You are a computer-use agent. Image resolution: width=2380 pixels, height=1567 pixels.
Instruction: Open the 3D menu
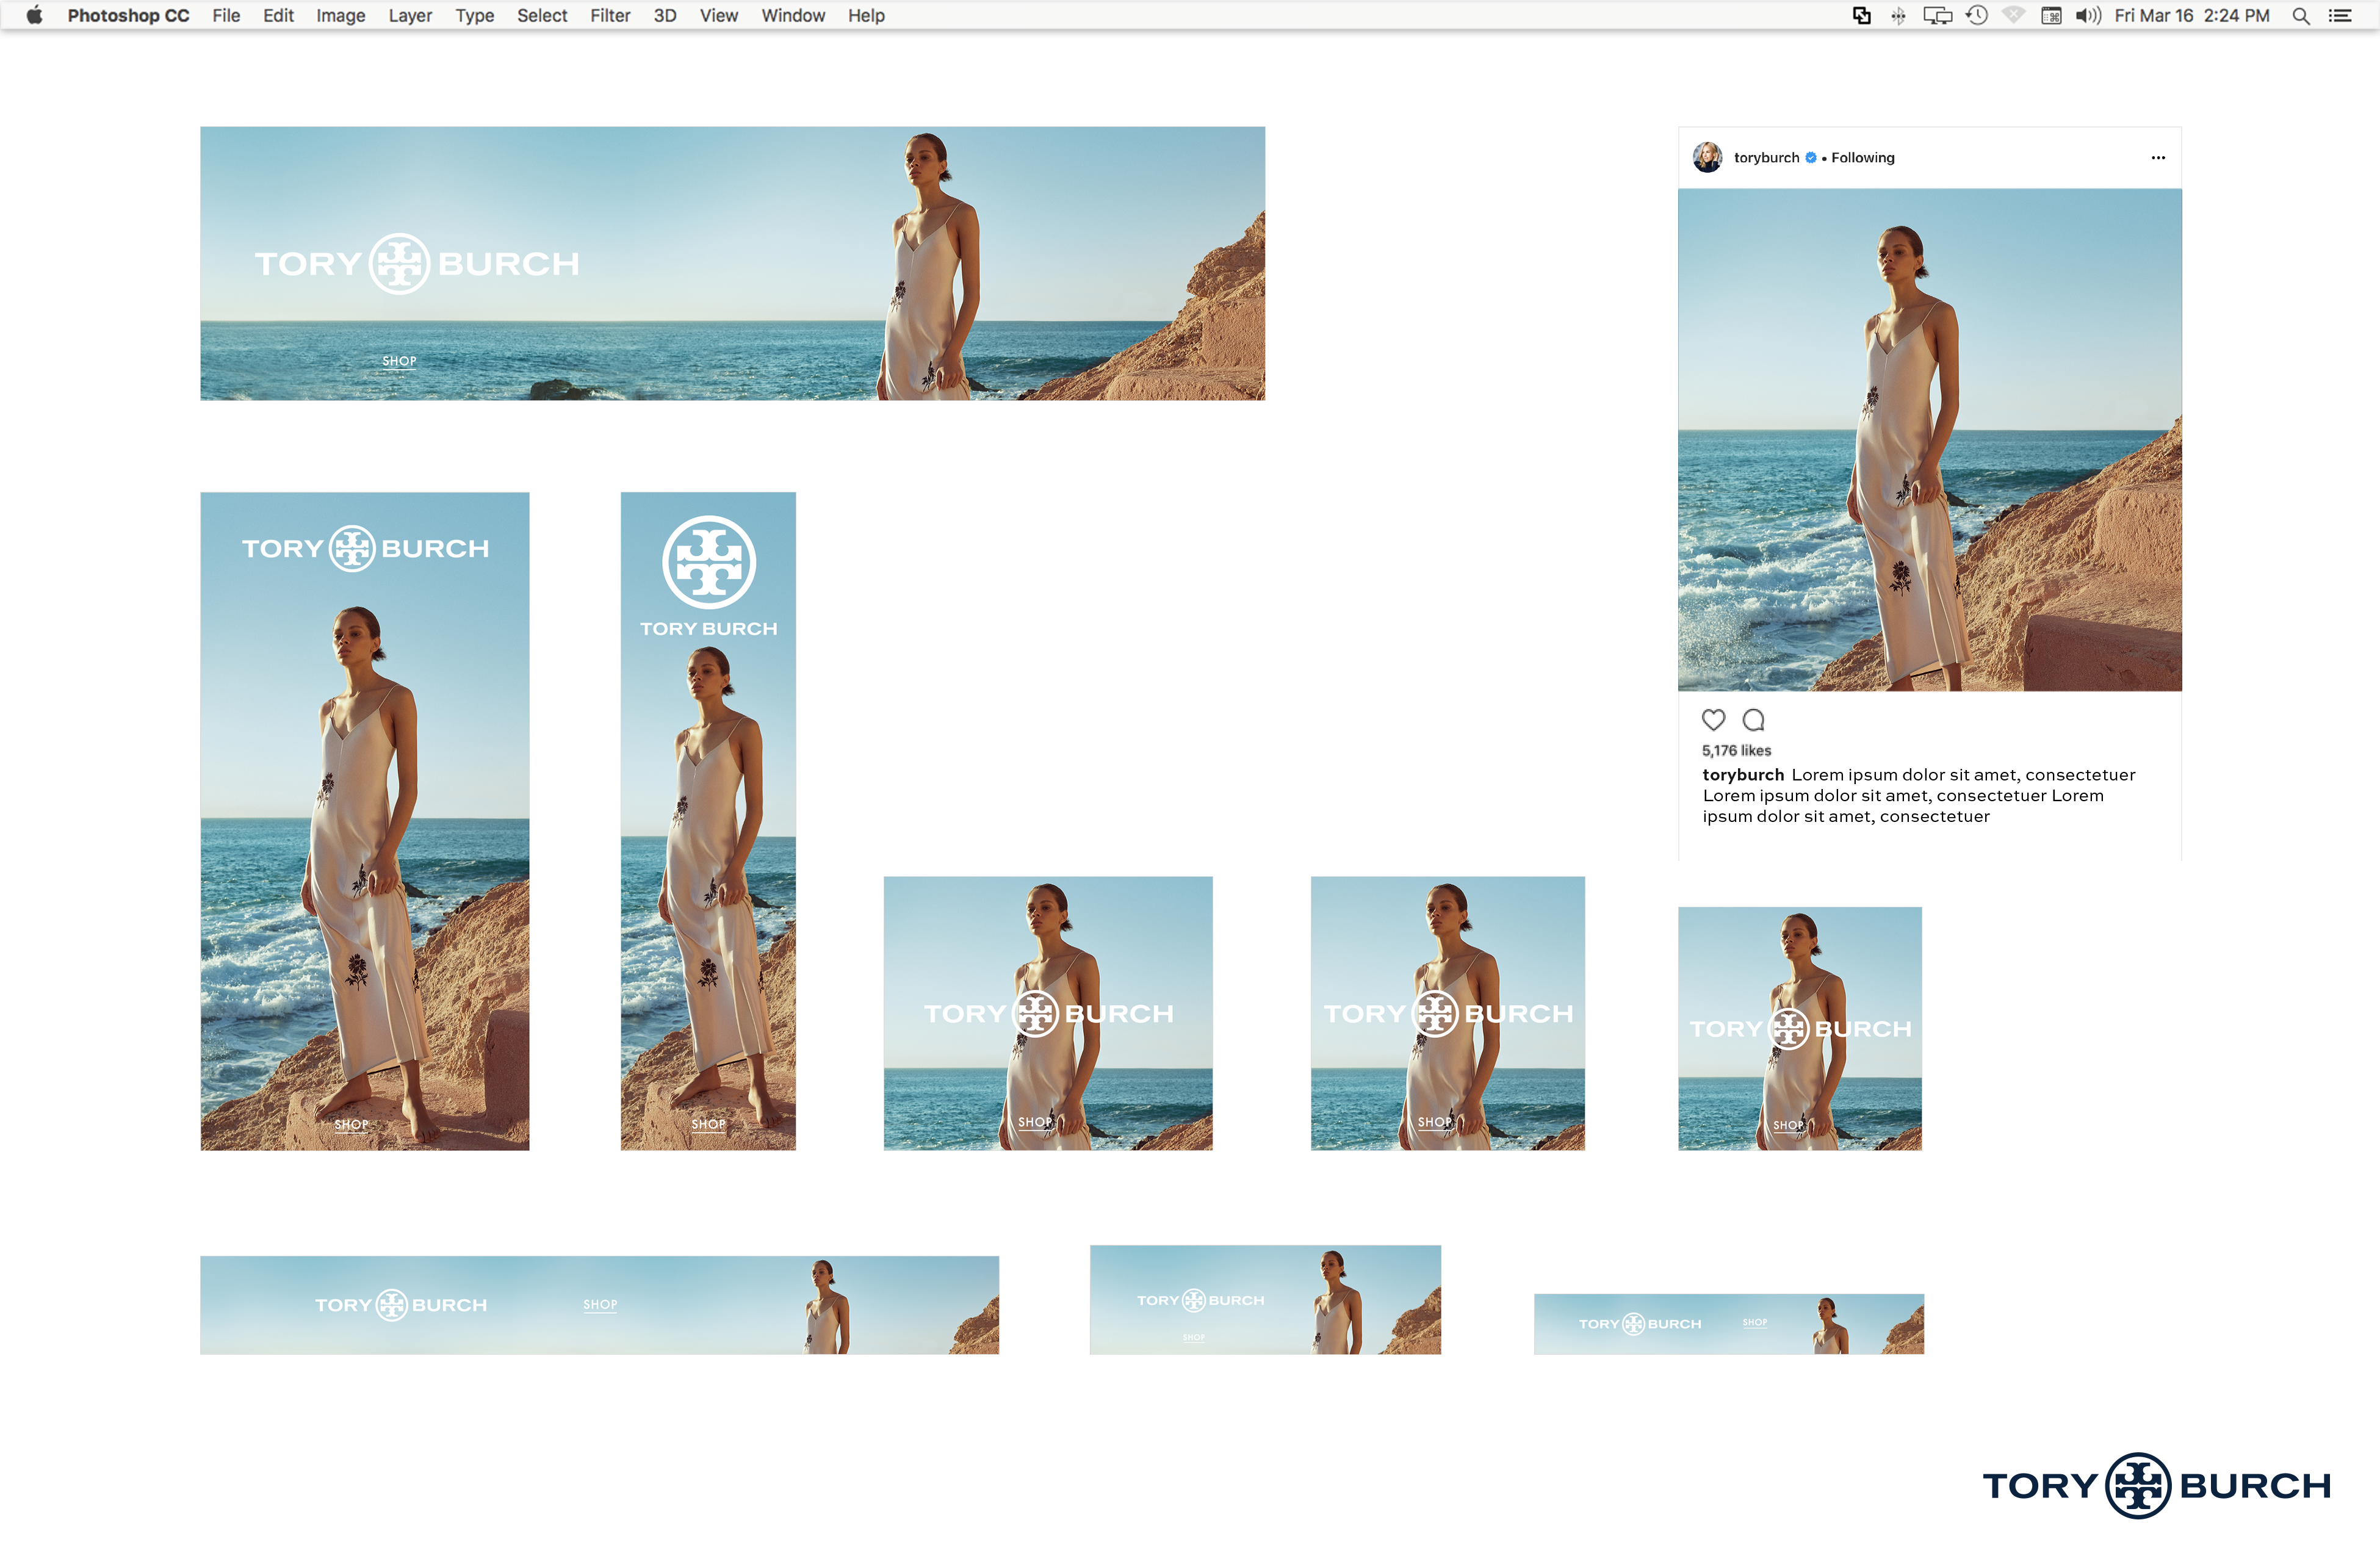(665, 15)
